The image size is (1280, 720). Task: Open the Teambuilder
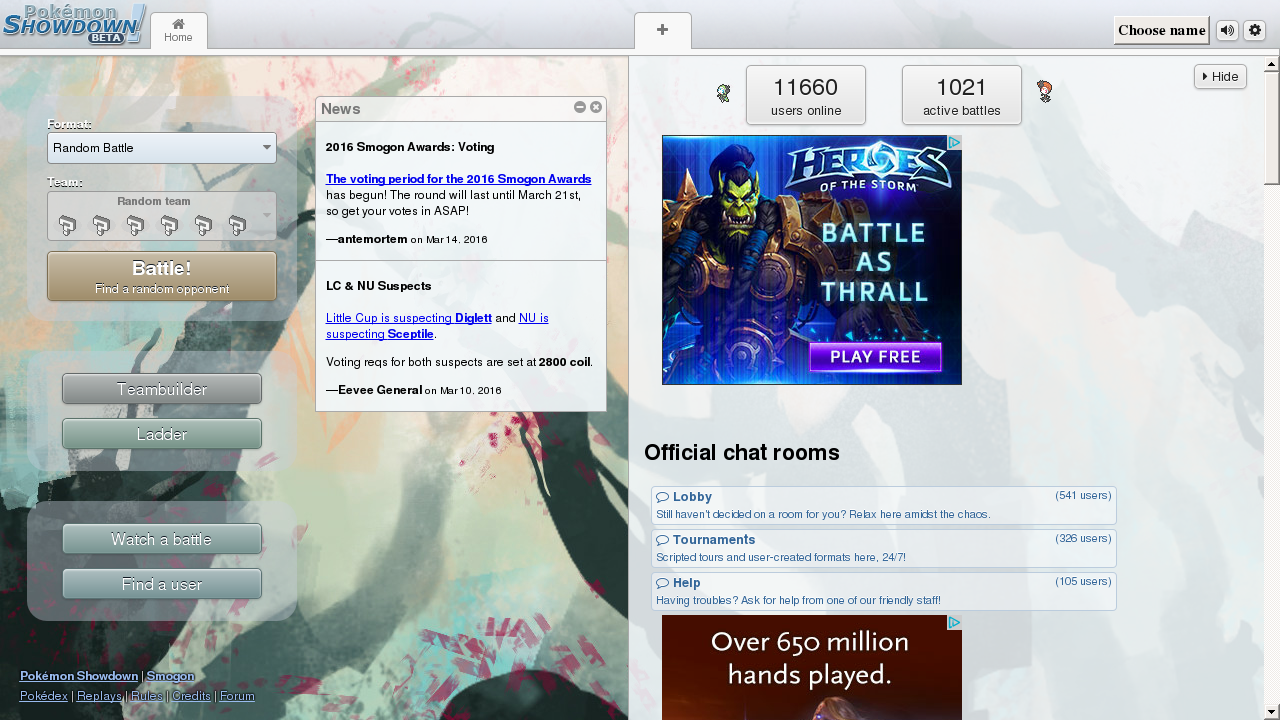162,389
